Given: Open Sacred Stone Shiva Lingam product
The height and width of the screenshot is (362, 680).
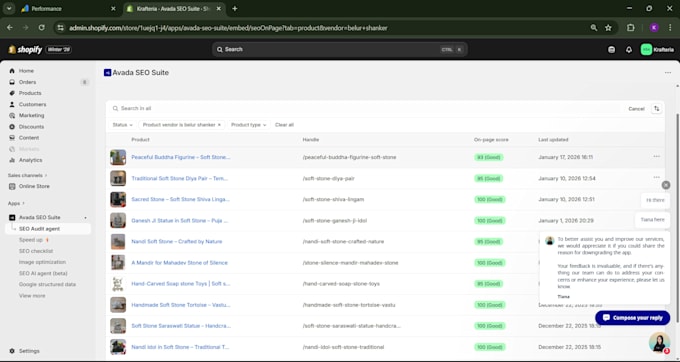Looking at the screenshot, I should point(180,199).
